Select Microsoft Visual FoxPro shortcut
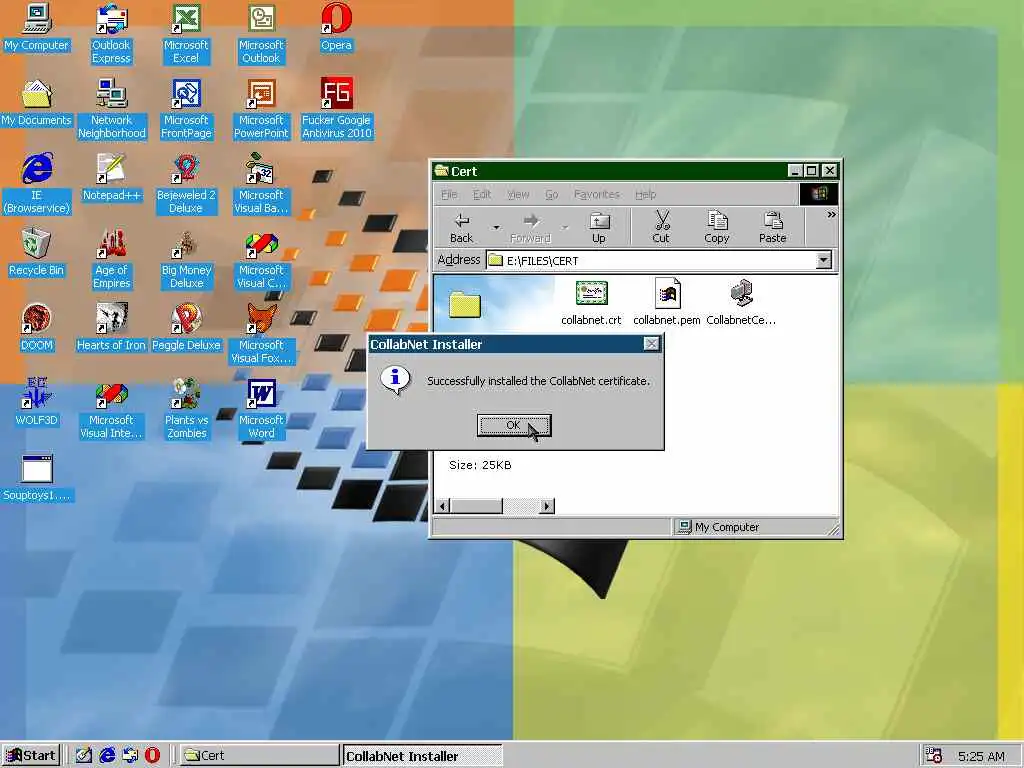 261,334
